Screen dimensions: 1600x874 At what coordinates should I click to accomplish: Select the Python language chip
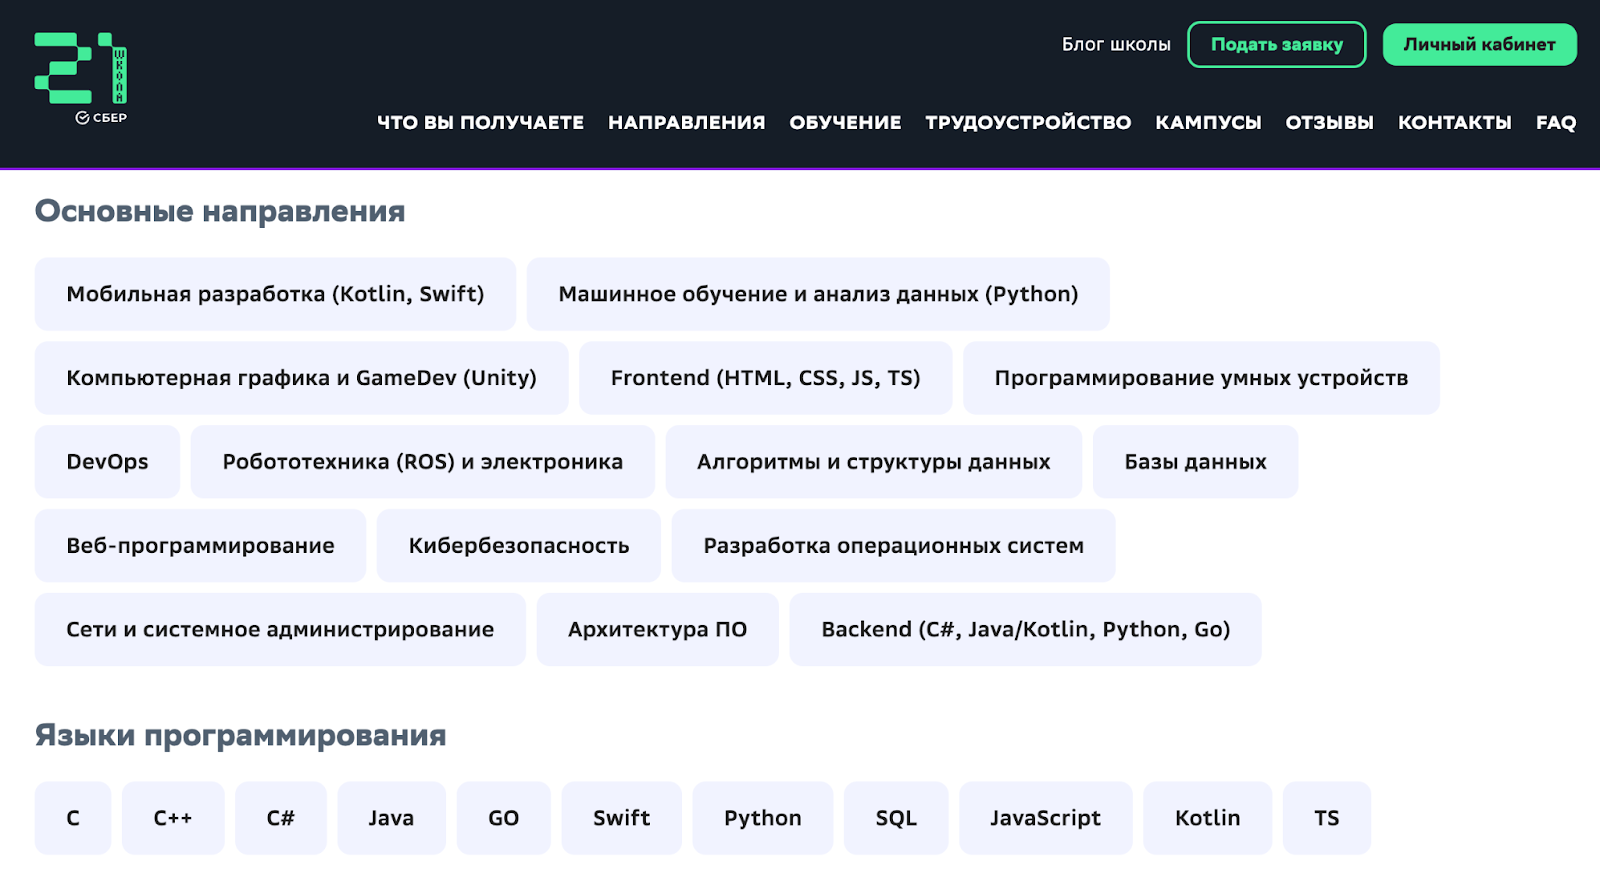pos(762,818)
